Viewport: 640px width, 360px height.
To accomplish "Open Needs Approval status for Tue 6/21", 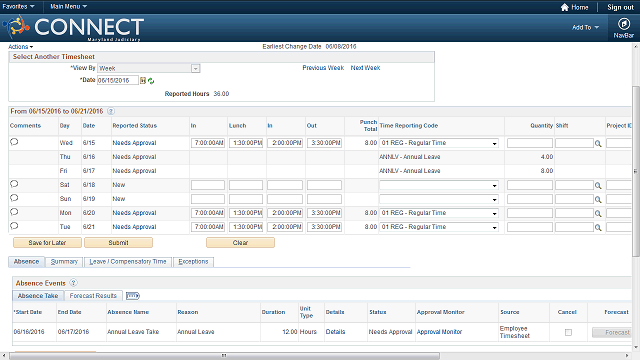I will click(x=134, y=227).
